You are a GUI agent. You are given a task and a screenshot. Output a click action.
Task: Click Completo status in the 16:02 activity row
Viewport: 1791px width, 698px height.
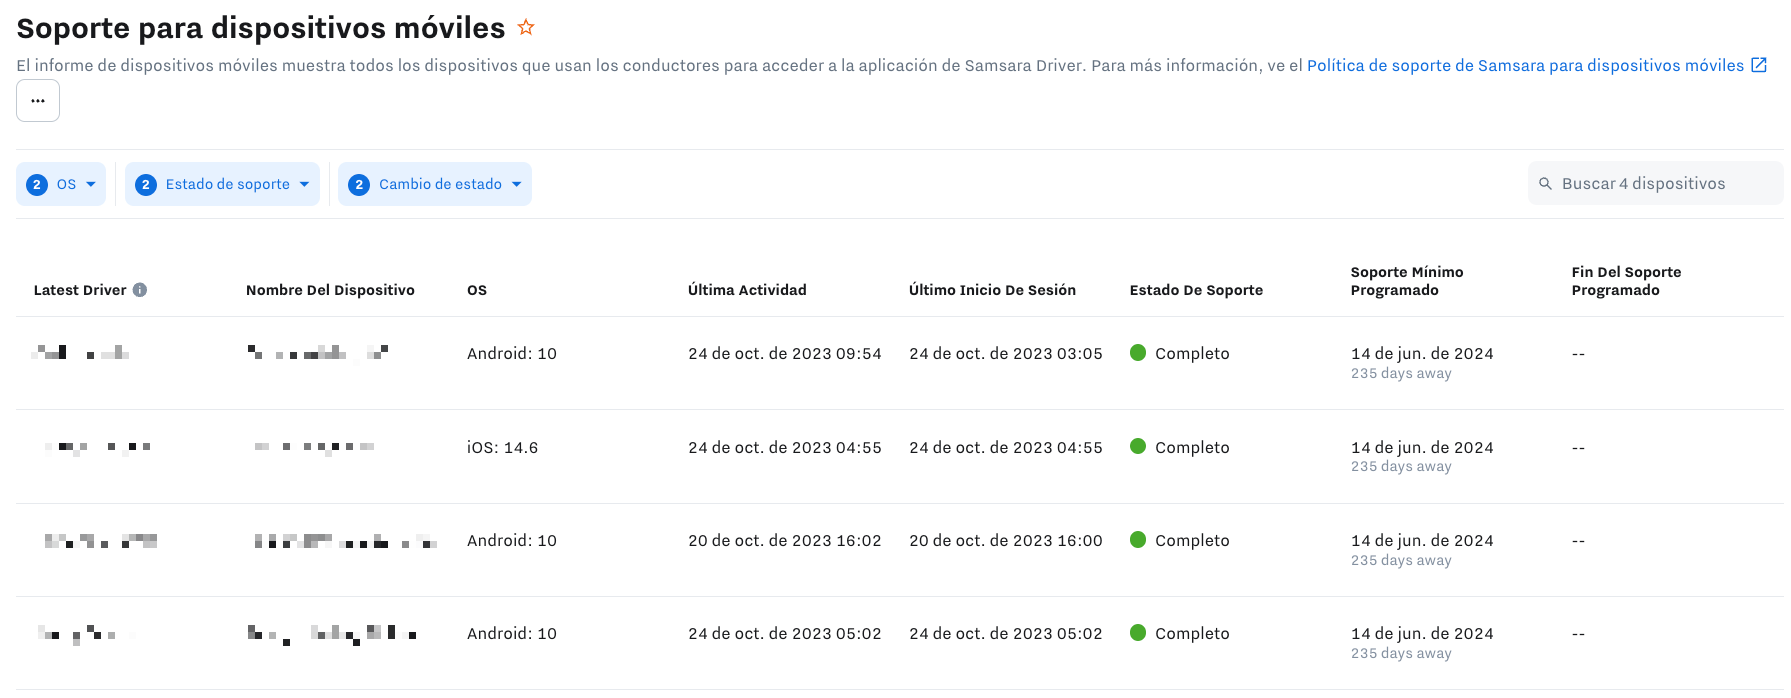click(x=1192, y=540)
